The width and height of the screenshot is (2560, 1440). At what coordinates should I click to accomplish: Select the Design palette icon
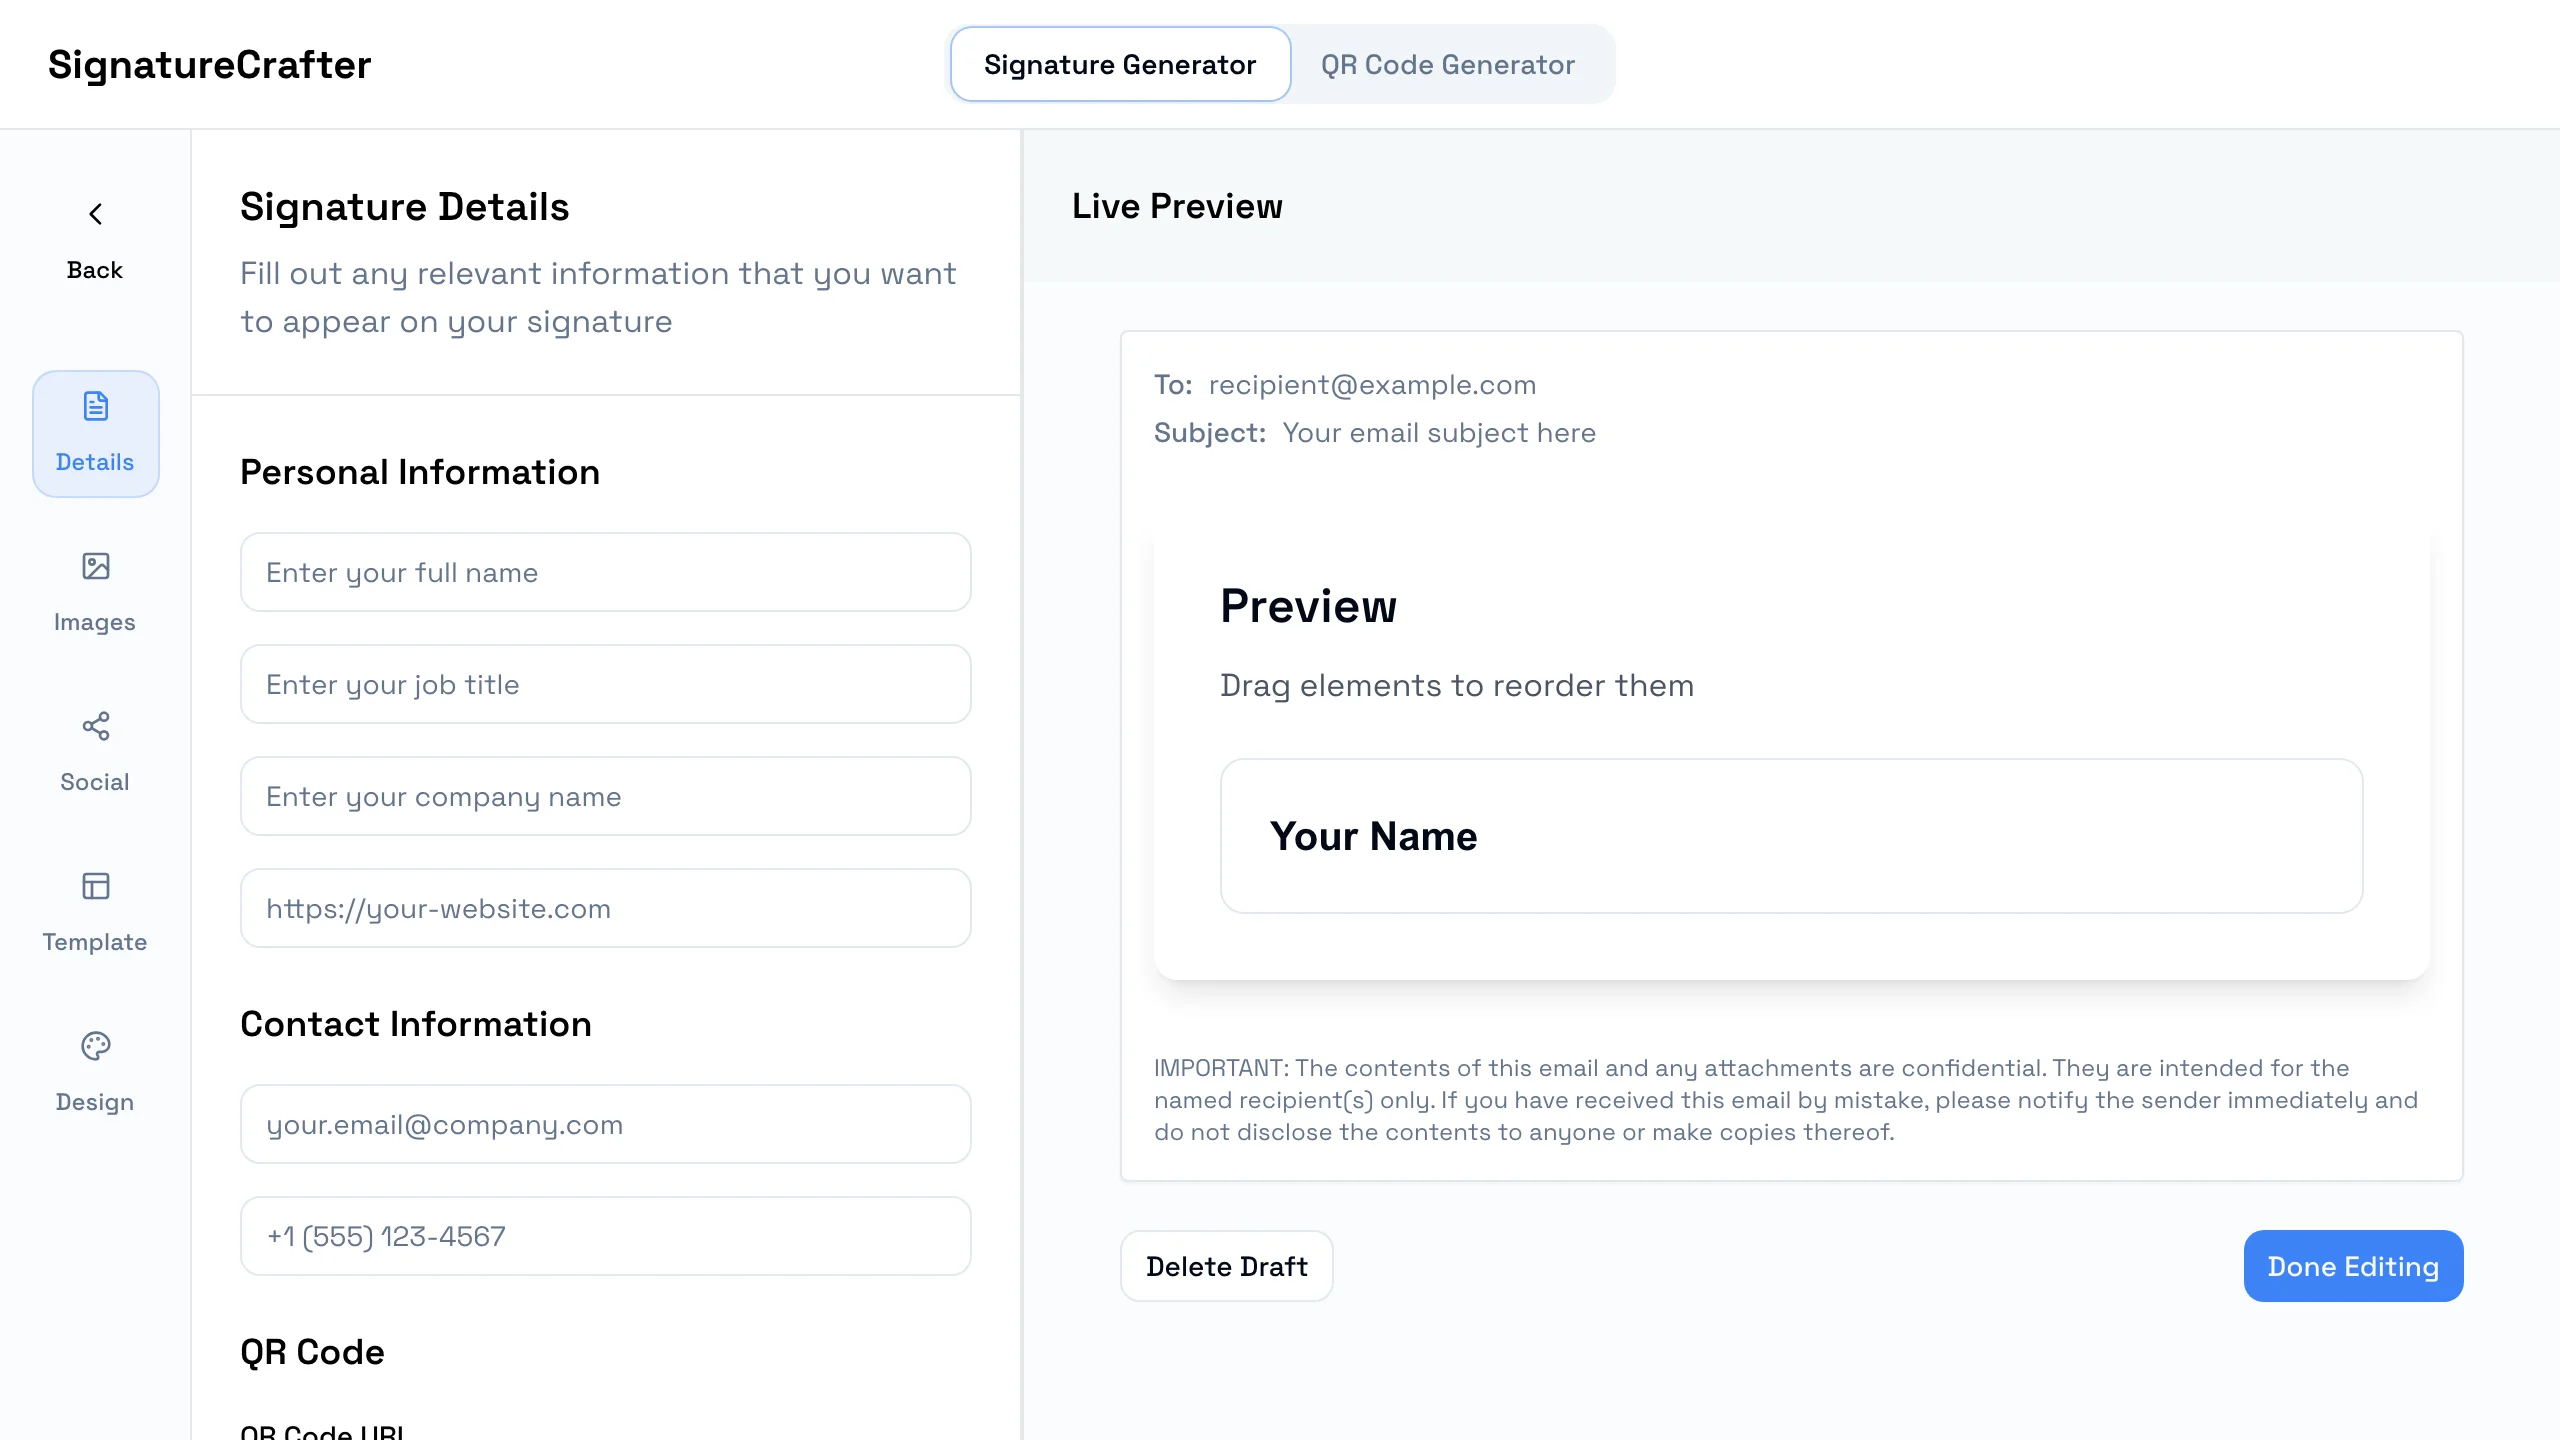(x=95, y=1070)
